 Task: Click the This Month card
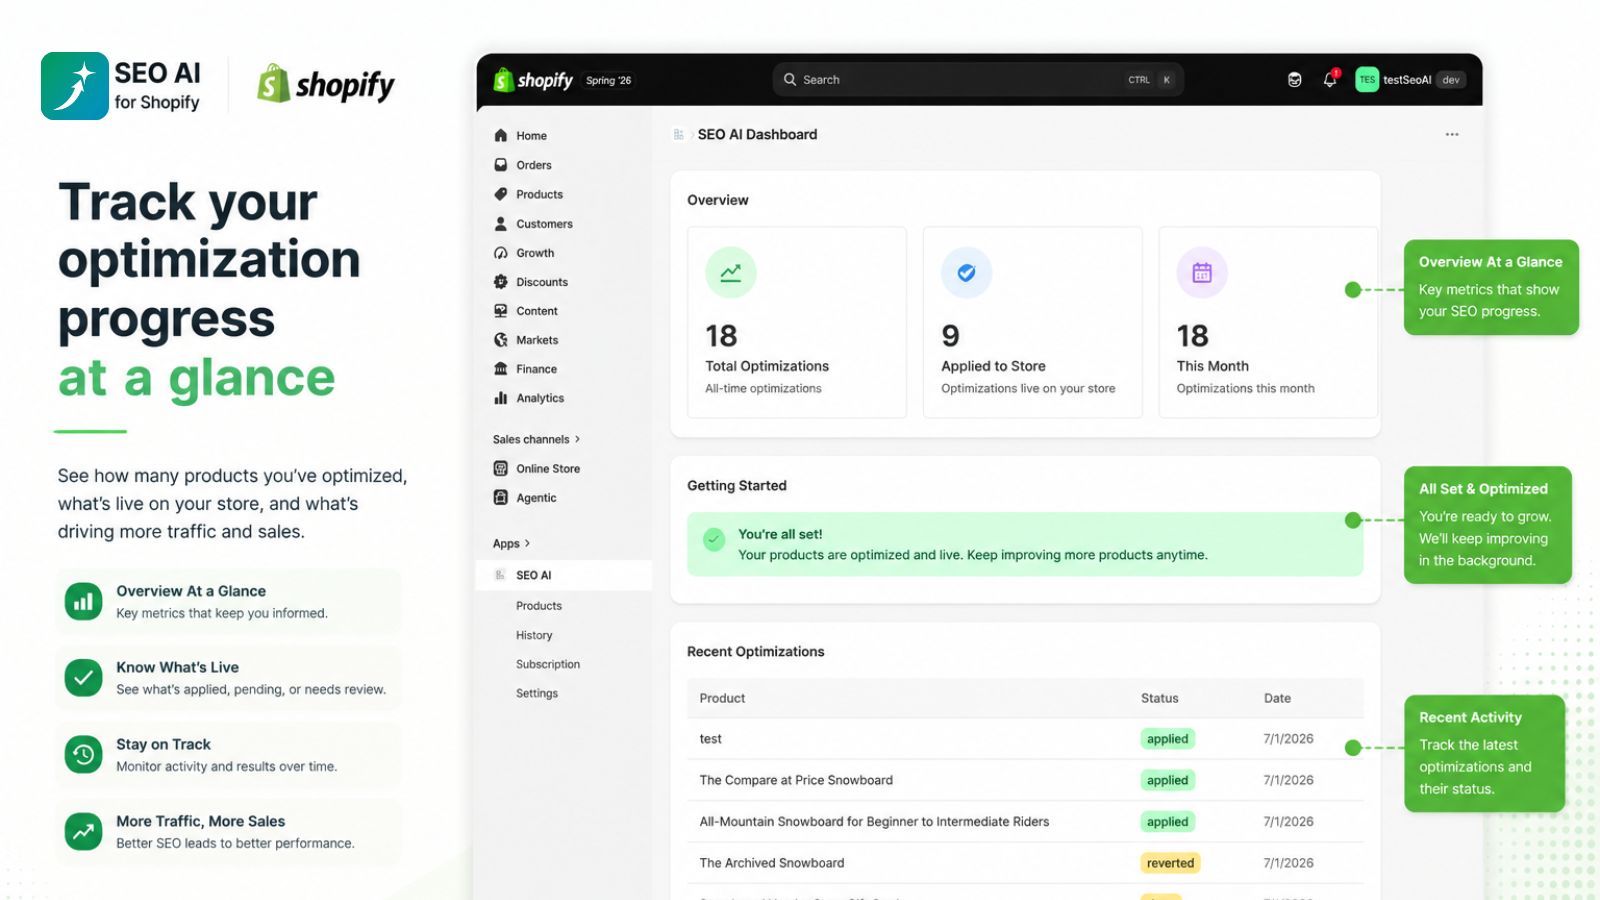pos(1268,322)
